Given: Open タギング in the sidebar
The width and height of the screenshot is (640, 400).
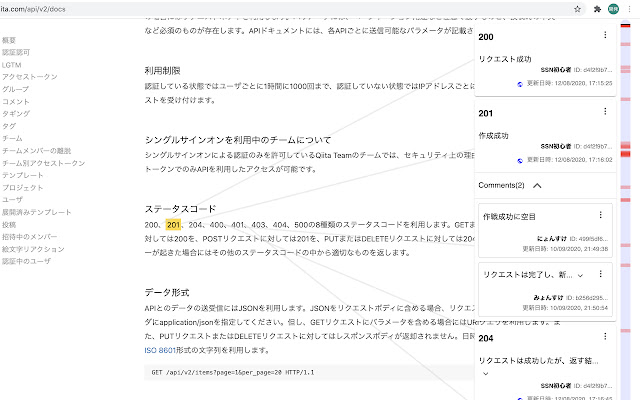Looking at the screenshot, I should tap(16, 113).
